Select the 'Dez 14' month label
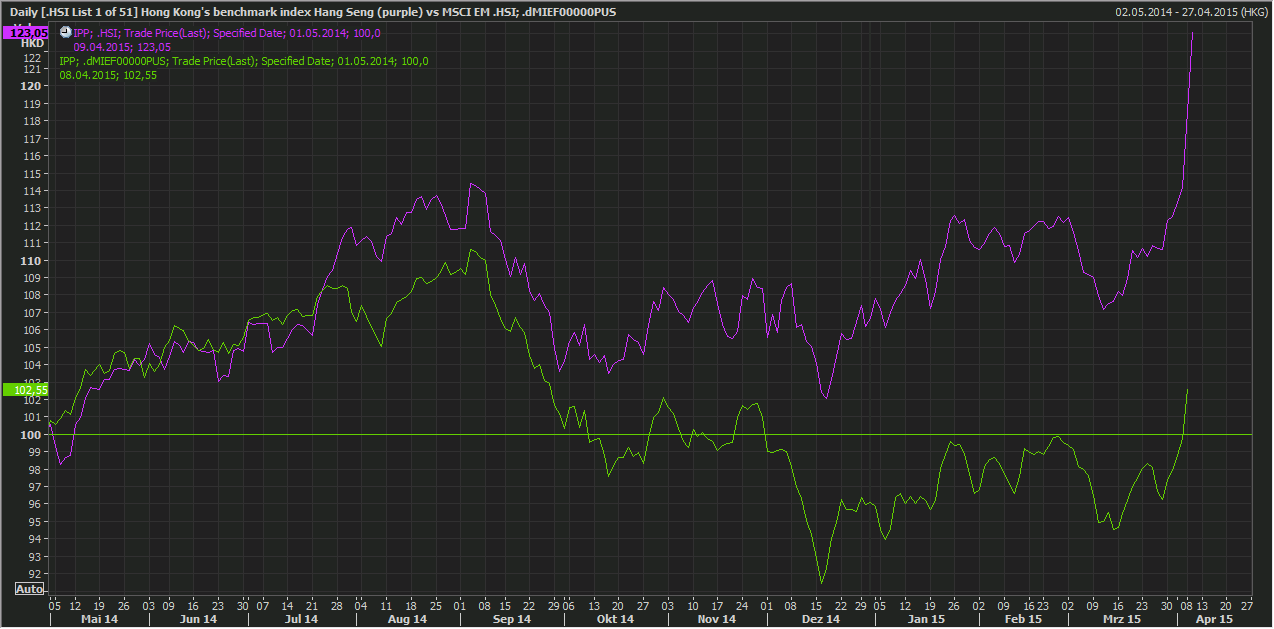This screenshot has width=1274, height=629. click(x=820, y=619)
